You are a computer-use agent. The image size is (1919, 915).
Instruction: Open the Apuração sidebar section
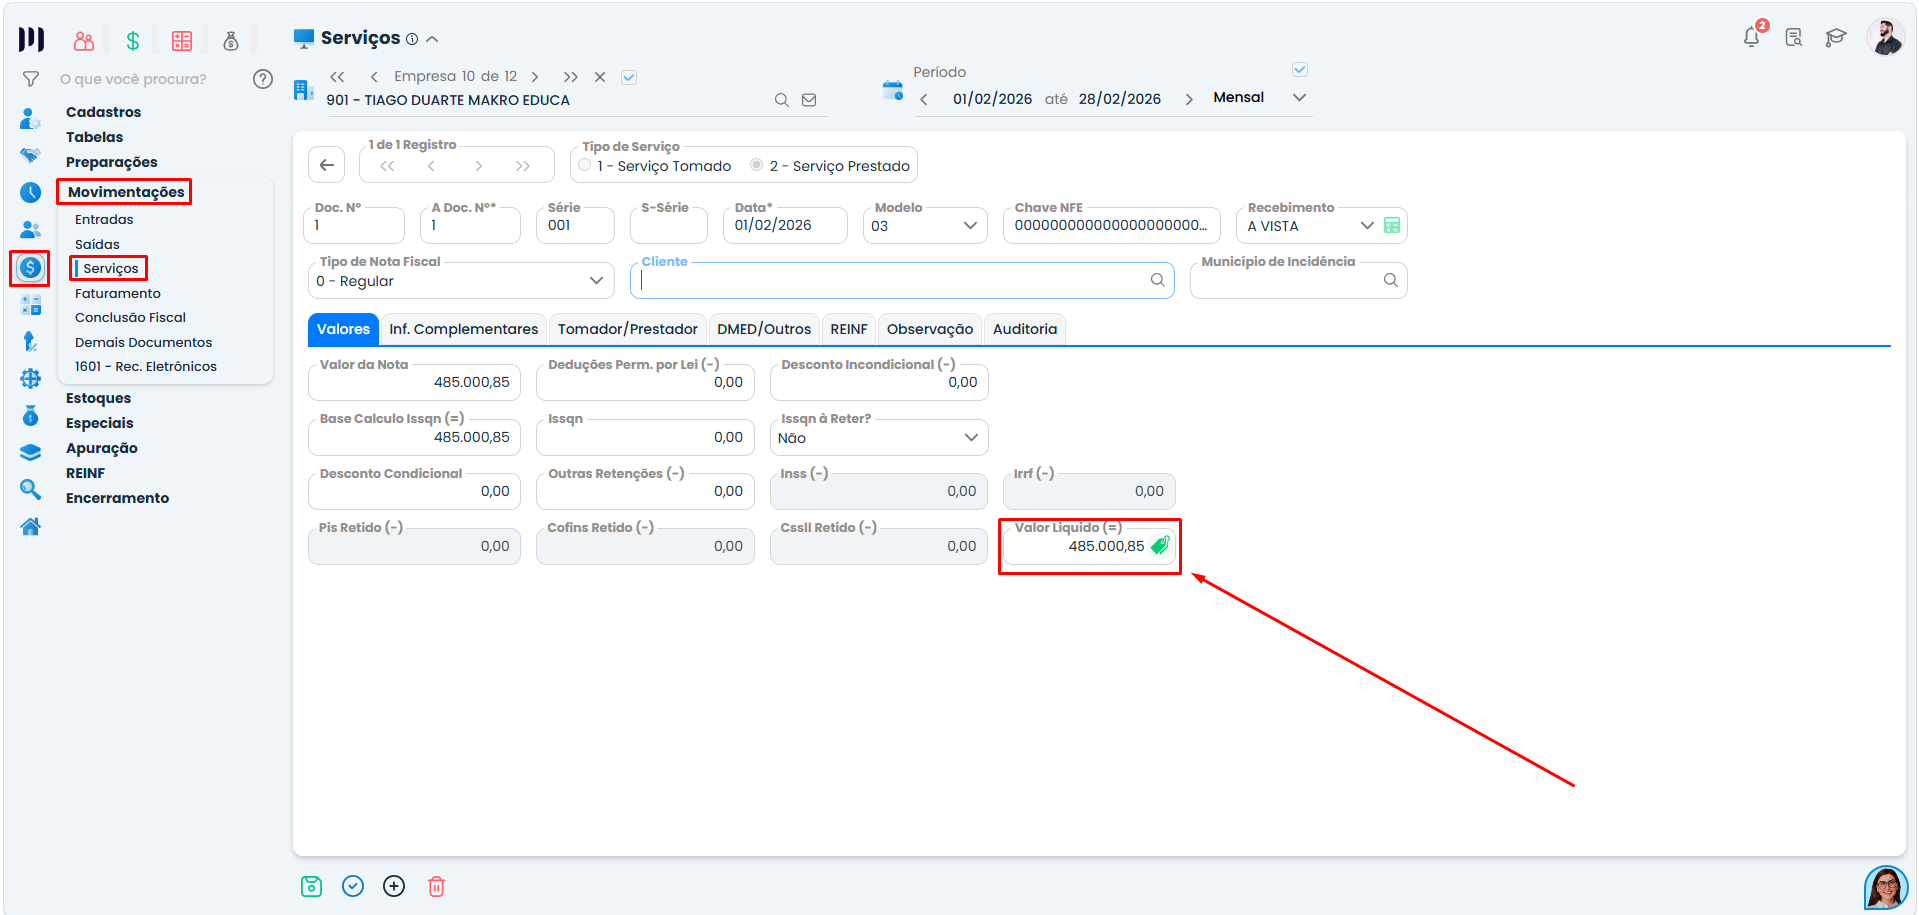[102, 448]
